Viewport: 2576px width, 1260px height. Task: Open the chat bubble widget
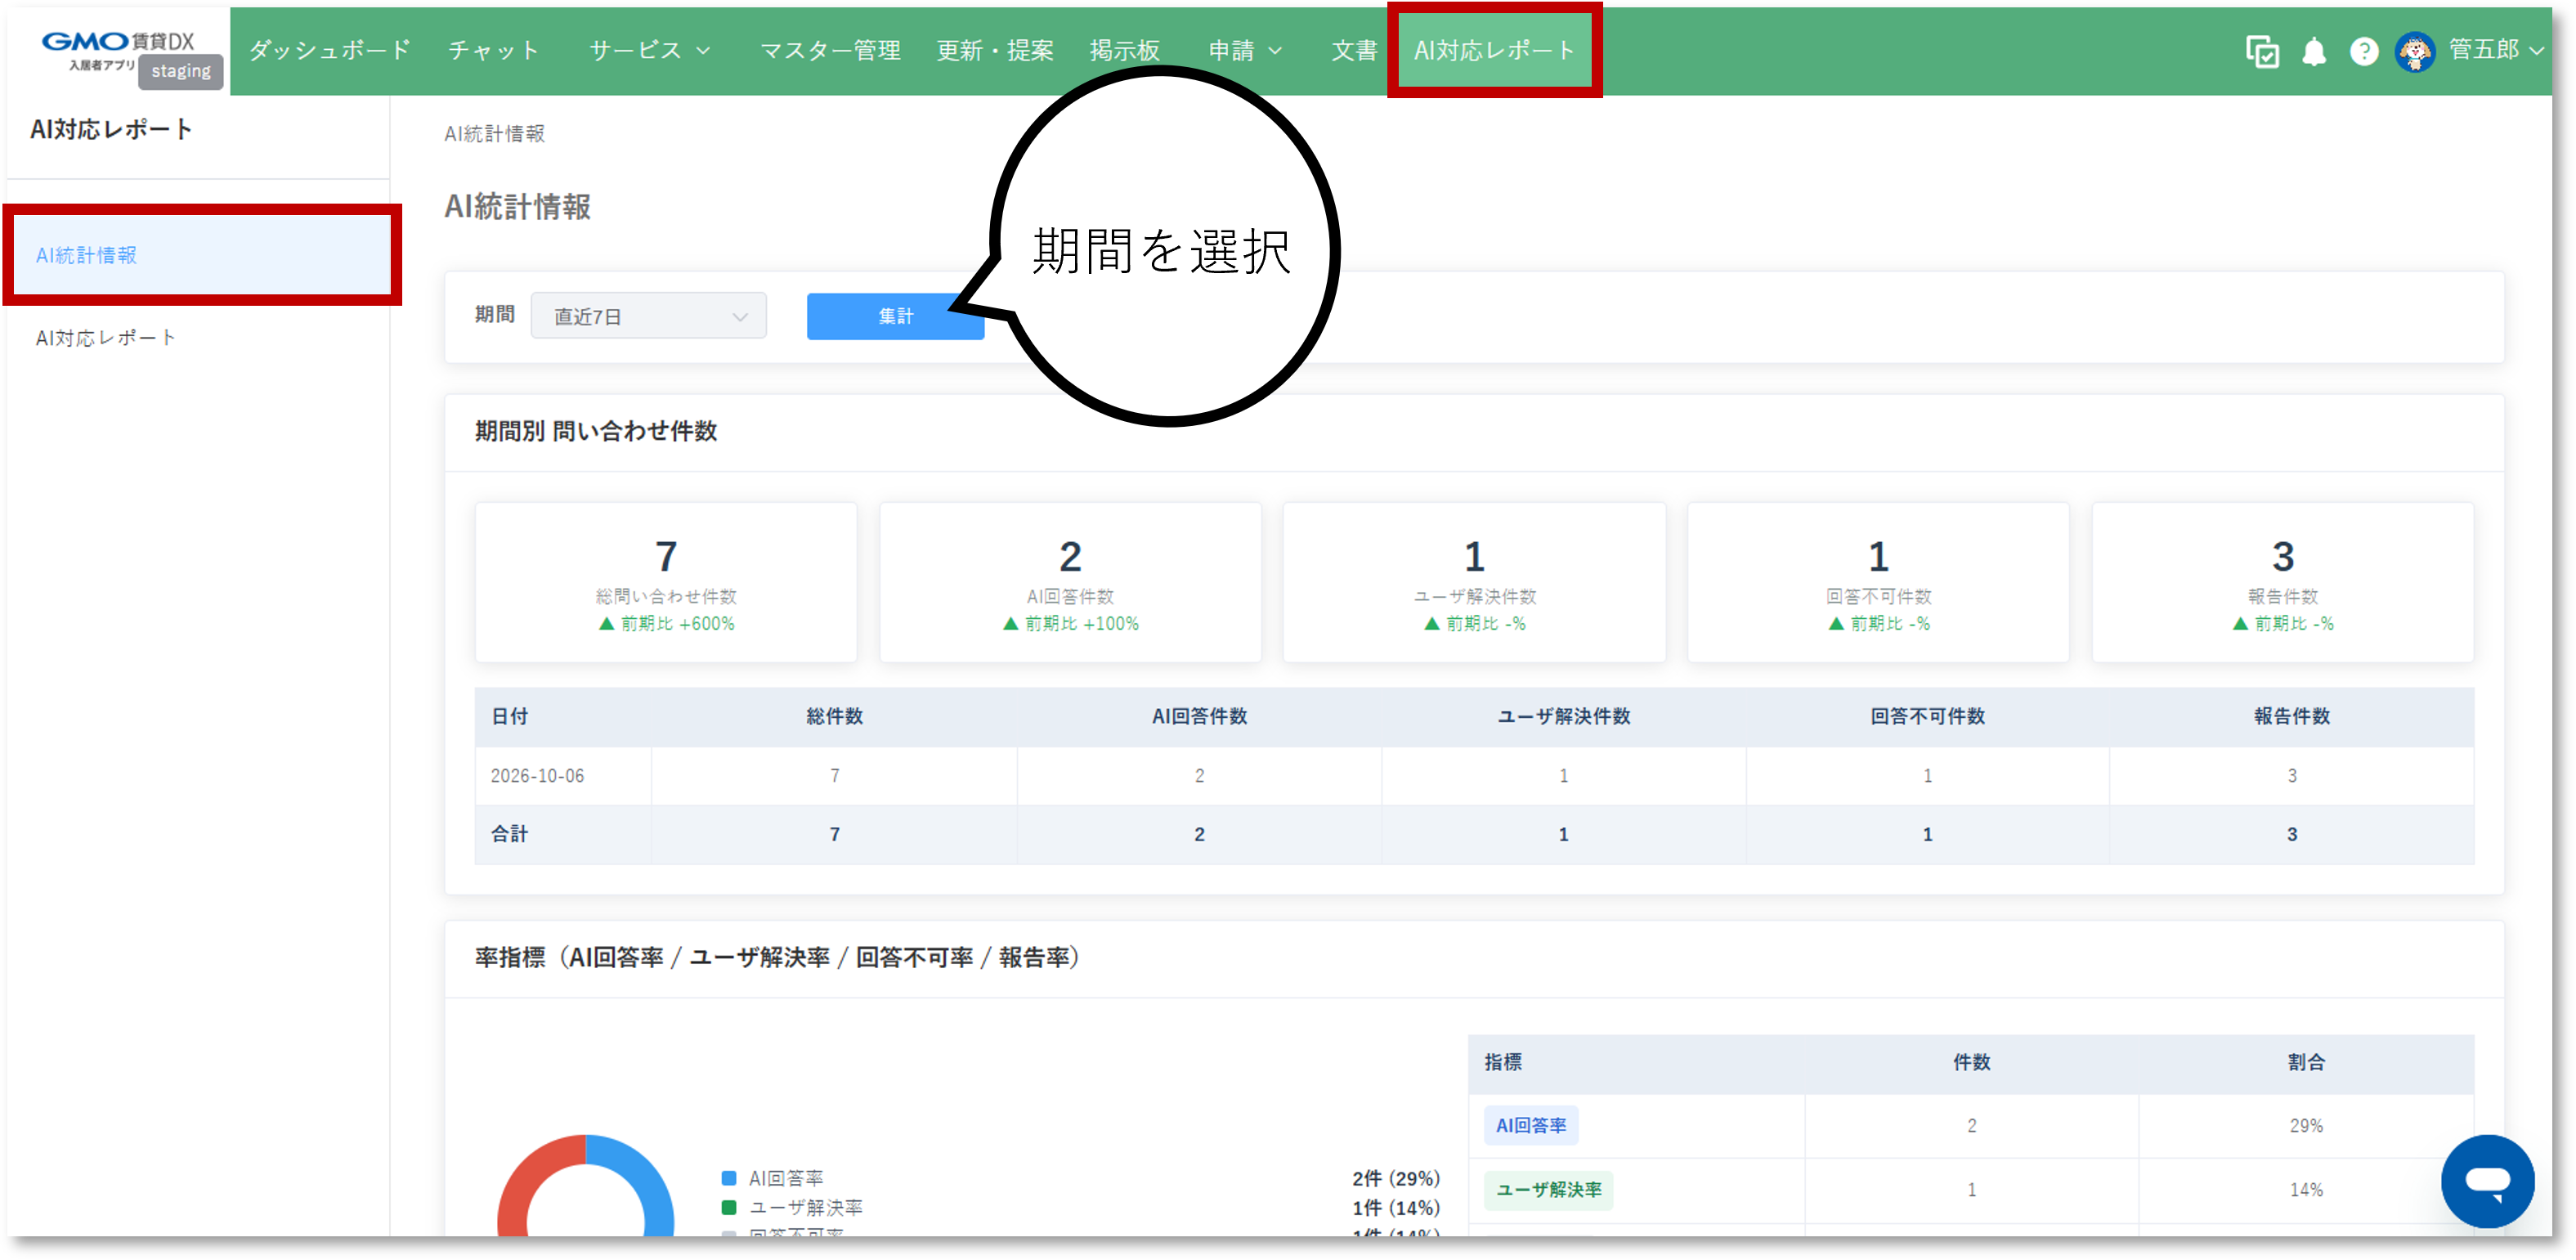pos(2487,1181)
